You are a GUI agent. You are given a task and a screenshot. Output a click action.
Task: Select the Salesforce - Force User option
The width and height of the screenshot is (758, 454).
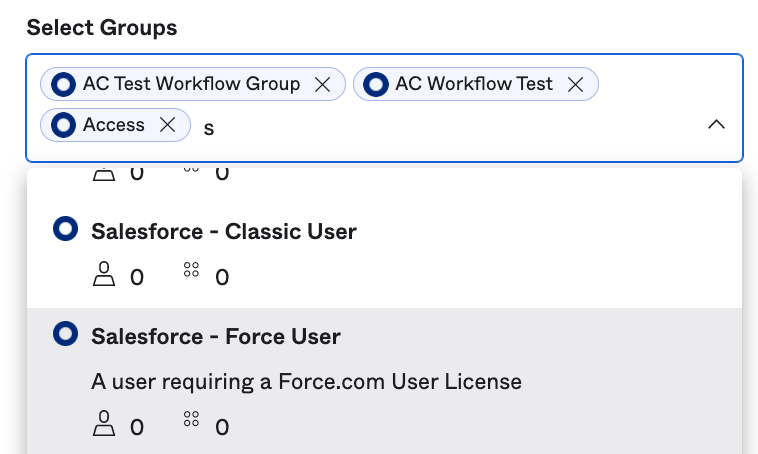click(384, 381)
